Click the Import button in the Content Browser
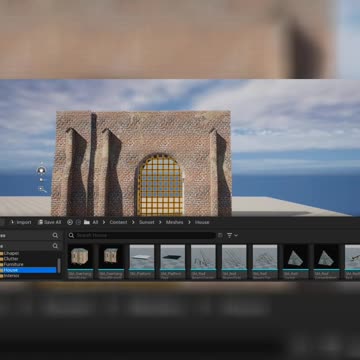360x360 pixels. click(x=20, y=222)
